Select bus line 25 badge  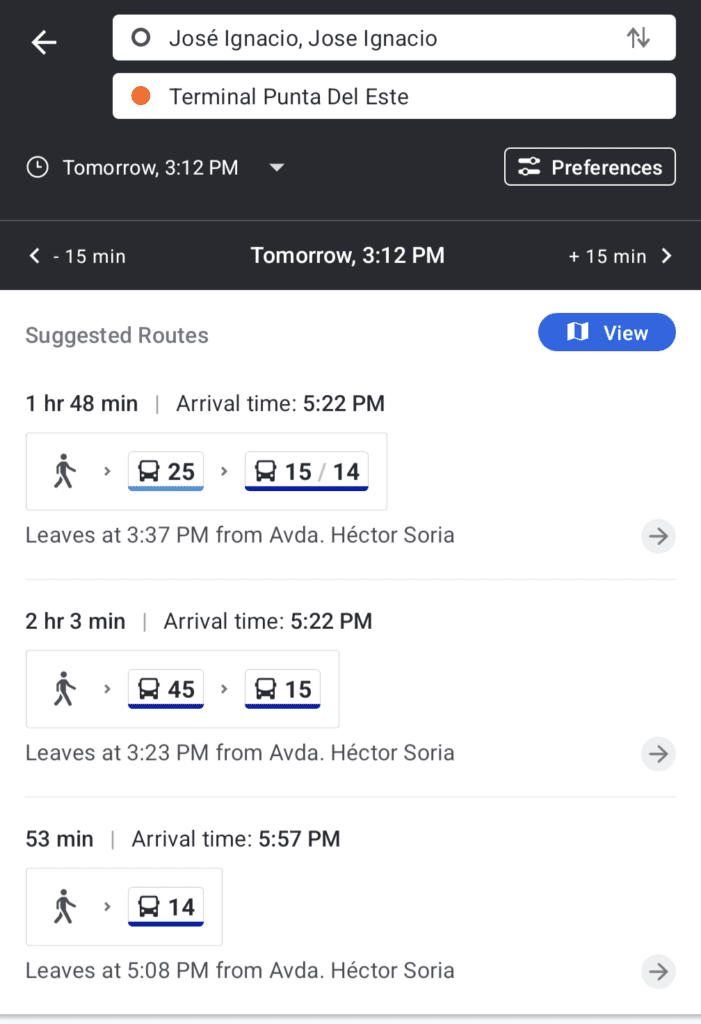pyautogui.click(x=166, y=471)
